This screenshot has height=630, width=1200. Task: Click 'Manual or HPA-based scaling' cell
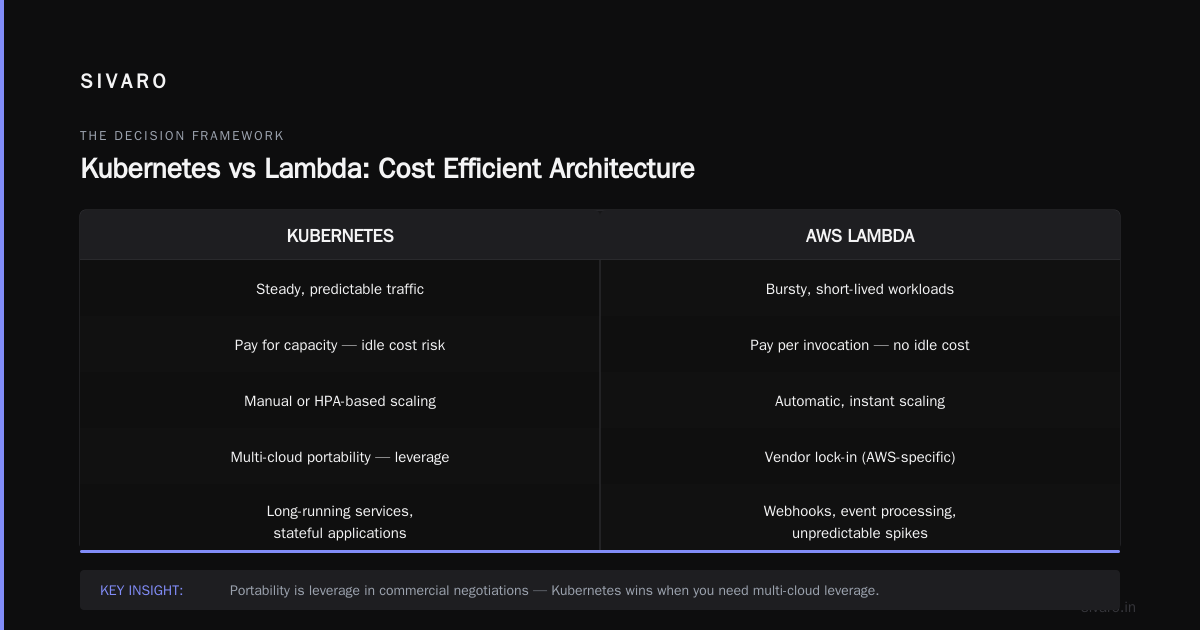click(x=340, y=401)
